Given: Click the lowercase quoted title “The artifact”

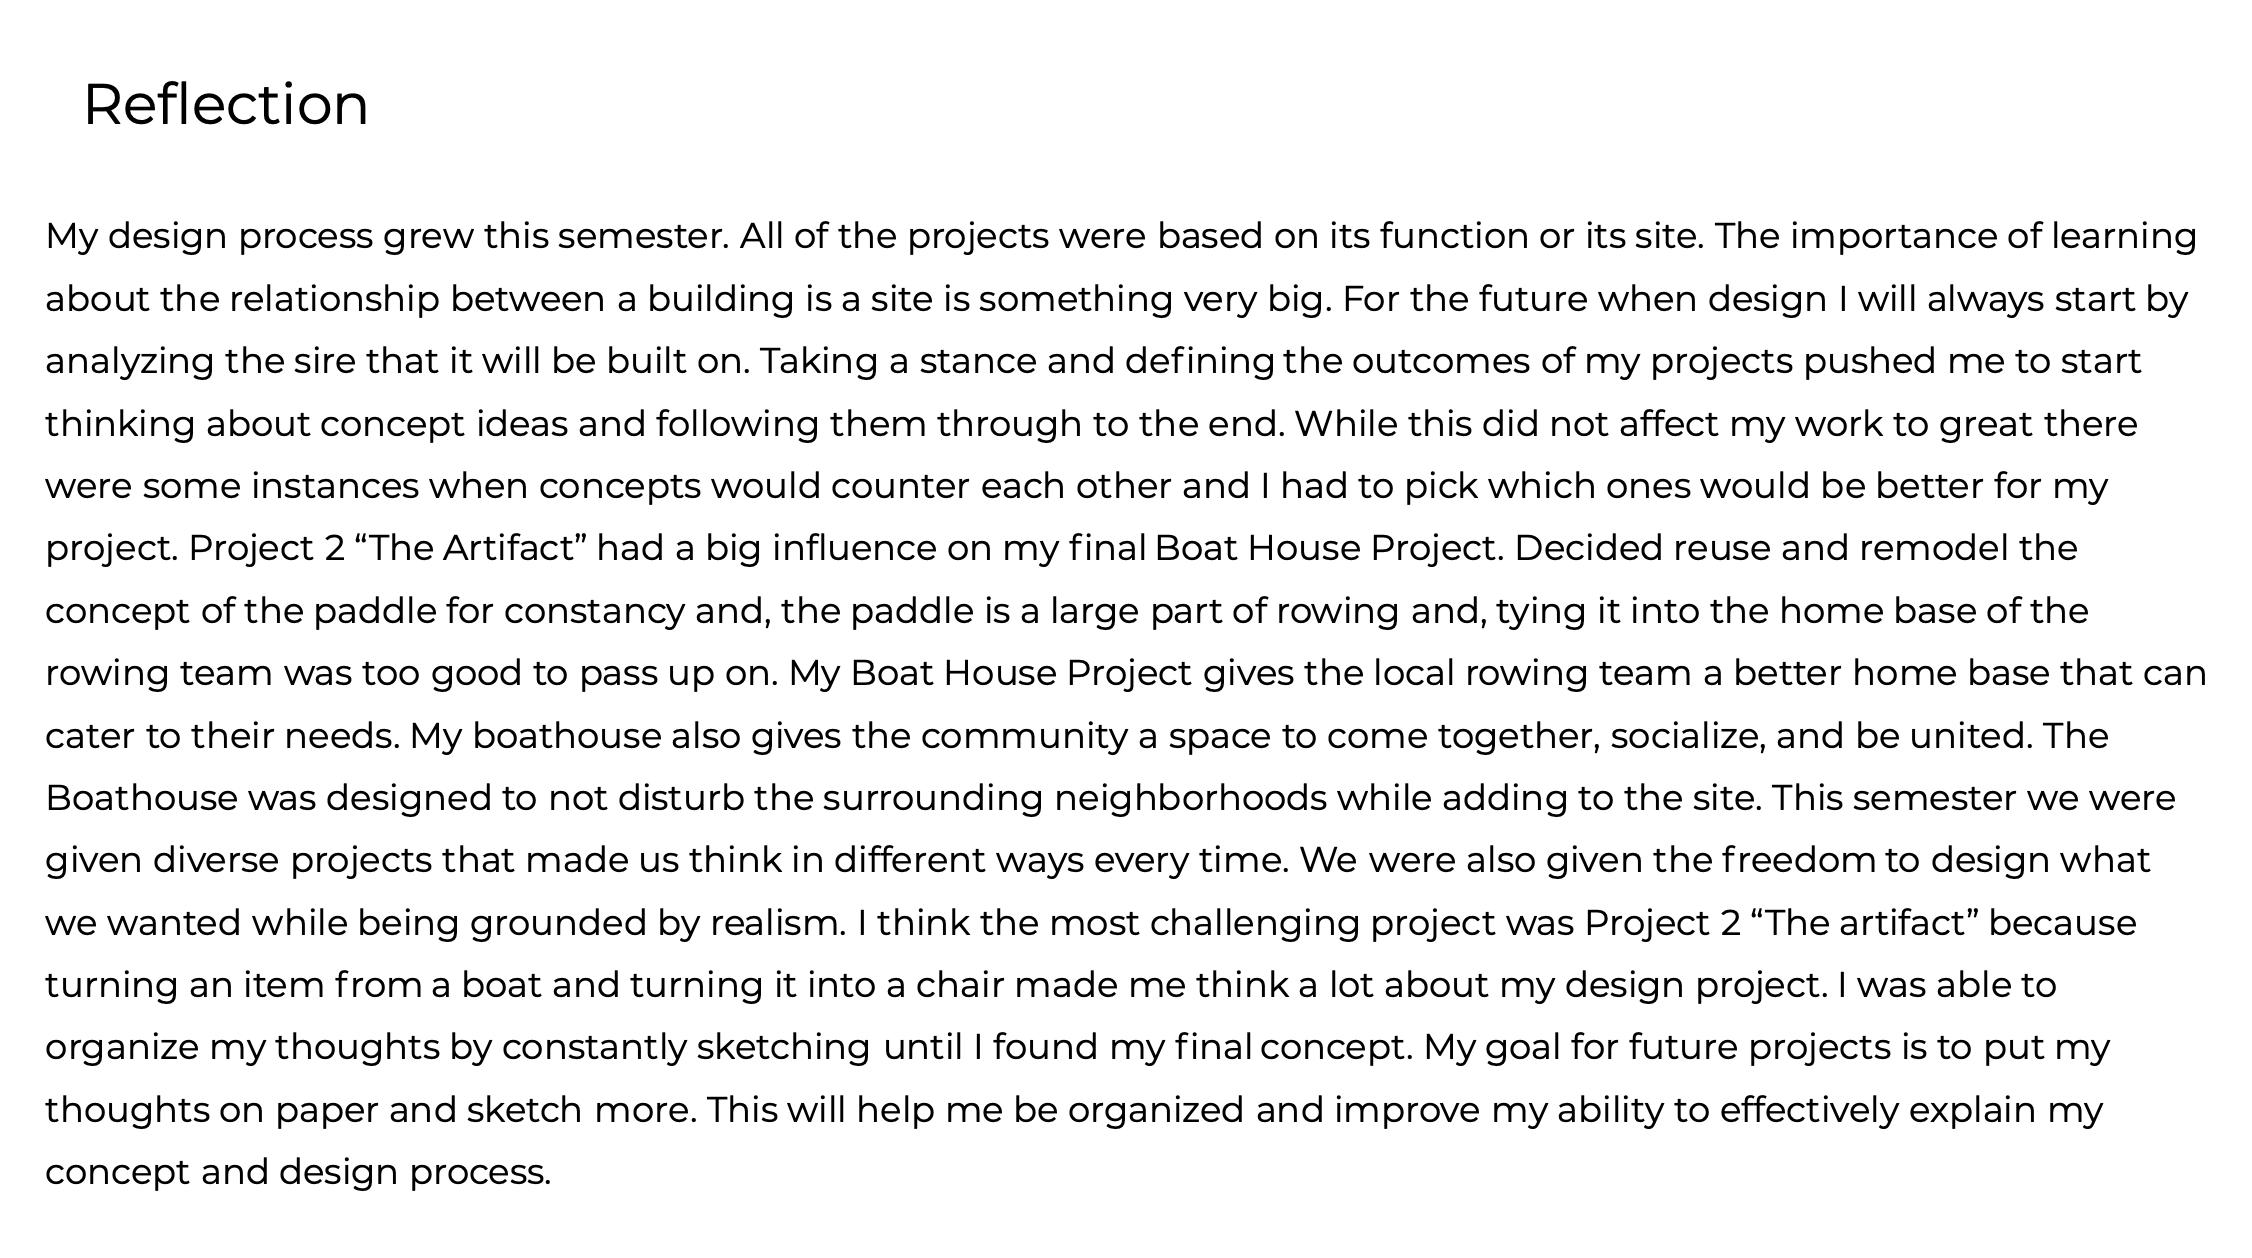Looking at the screenshot, I should [1865, 922].
